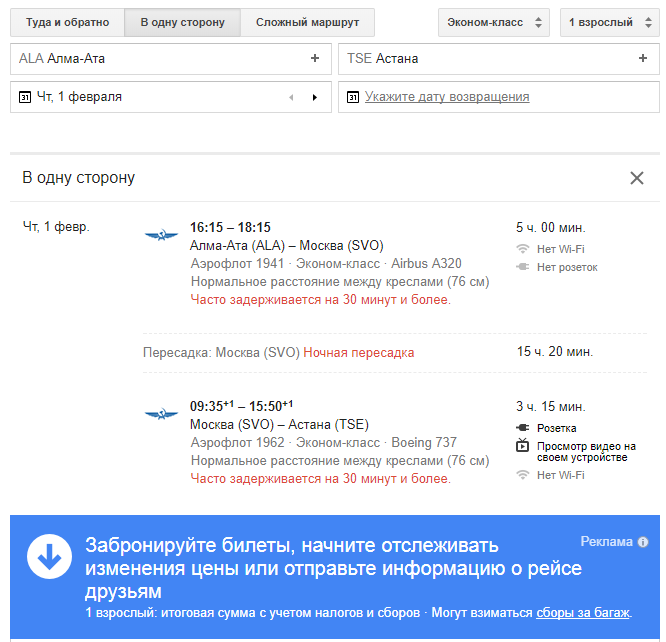This screenshot has height=642, width=666.
Task: Click calendar icon in return date field
Action: tap(352, 98)
